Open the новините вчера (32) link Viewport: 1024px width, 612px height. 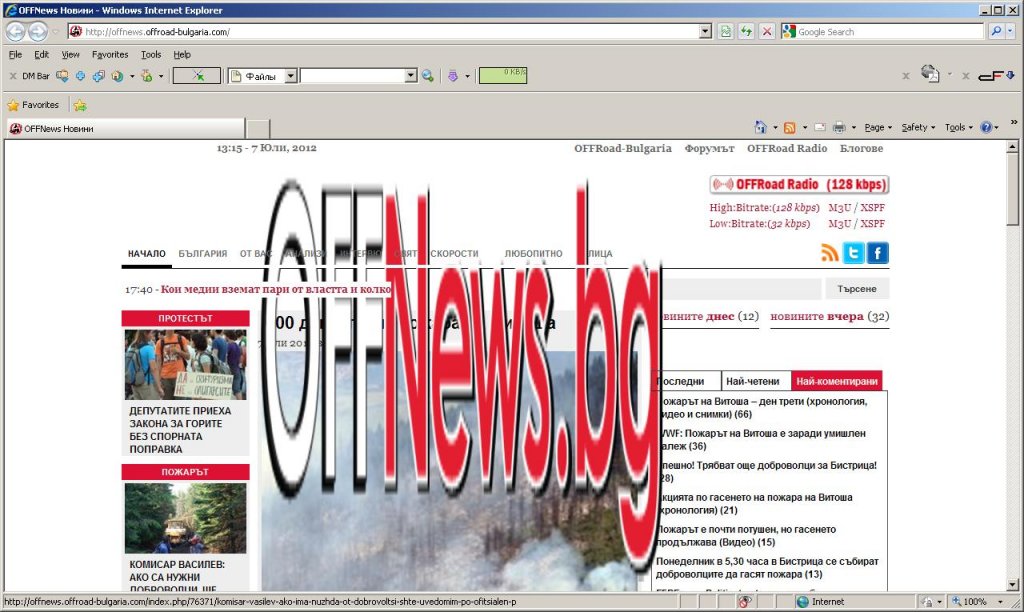click(x=829, y=316)
